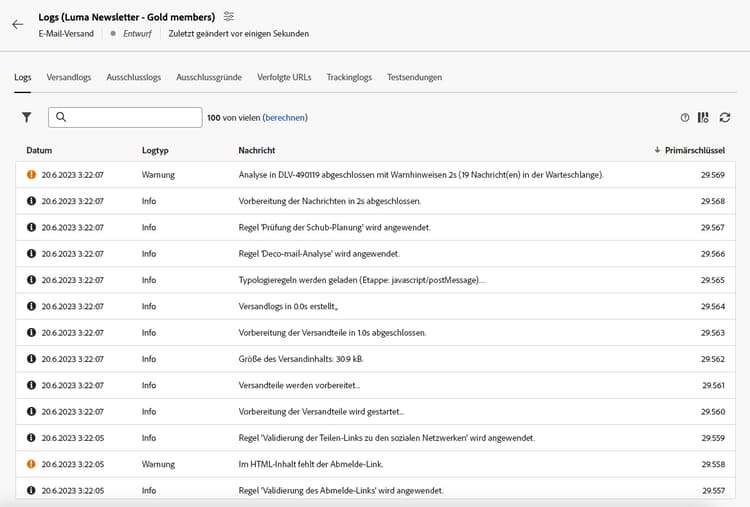
Task: Focus the log search input field
Action: tap(125, 117)
